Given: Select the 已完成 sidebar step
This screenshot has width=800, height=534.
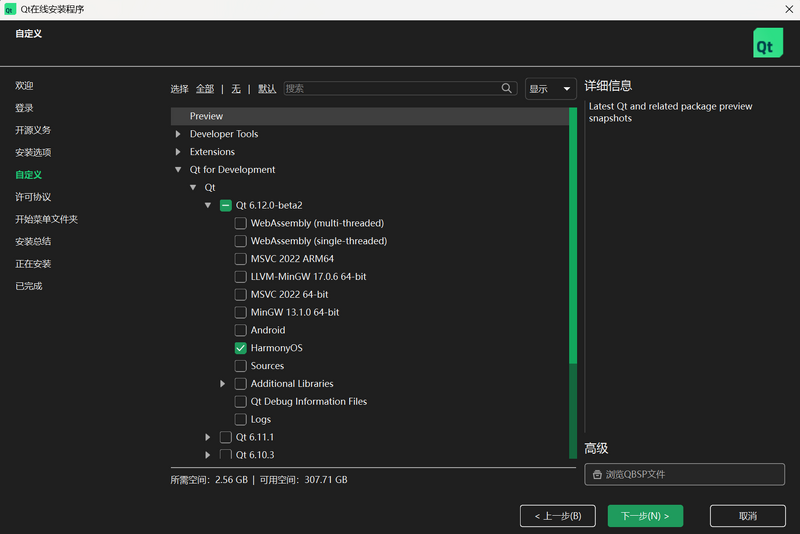Looking at the screenshot, I should 29,286.
